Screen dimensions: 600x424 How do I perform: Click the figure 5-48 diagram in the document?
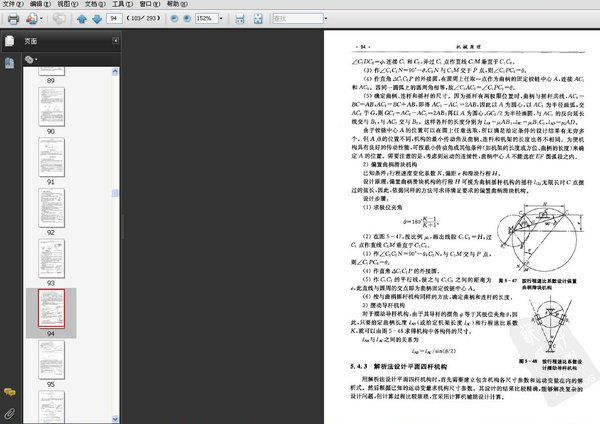pos(551,326)
